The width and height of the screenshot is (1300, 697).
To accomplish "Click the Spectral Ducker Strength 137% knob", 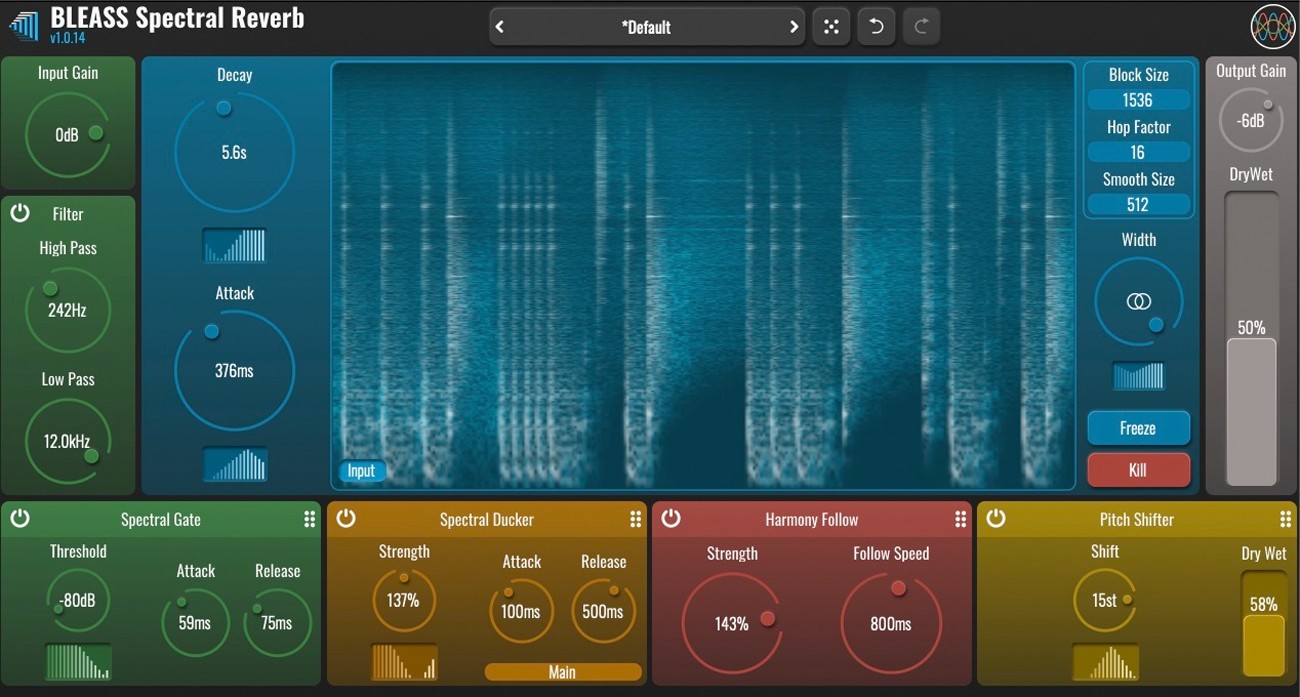I will click(404, 602).
